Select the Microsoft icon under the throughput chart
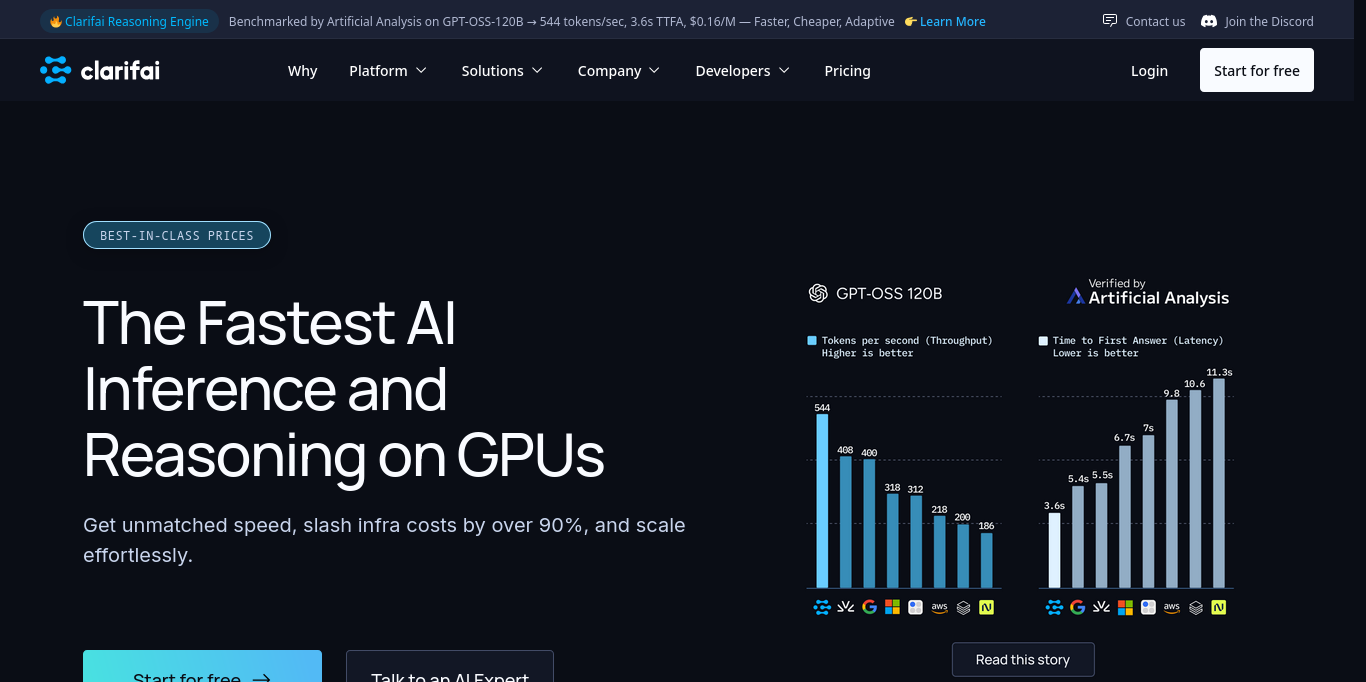1366x682 pixels. pyautogui.click(x=892, y=607)
